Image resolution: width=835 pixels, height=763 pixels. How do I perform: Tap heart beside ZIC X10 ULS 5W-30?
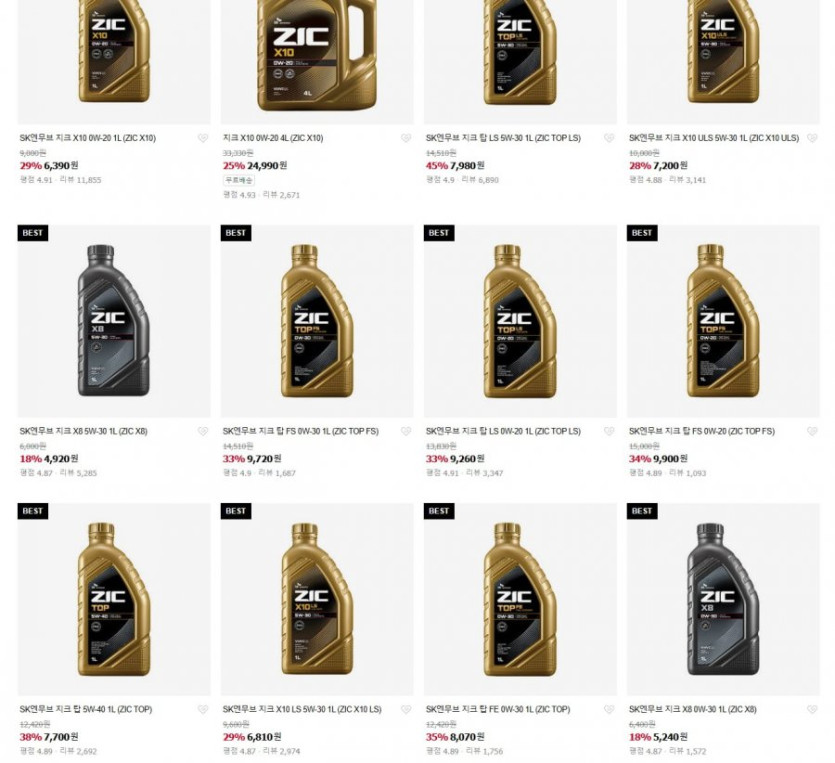click(812, 139)
